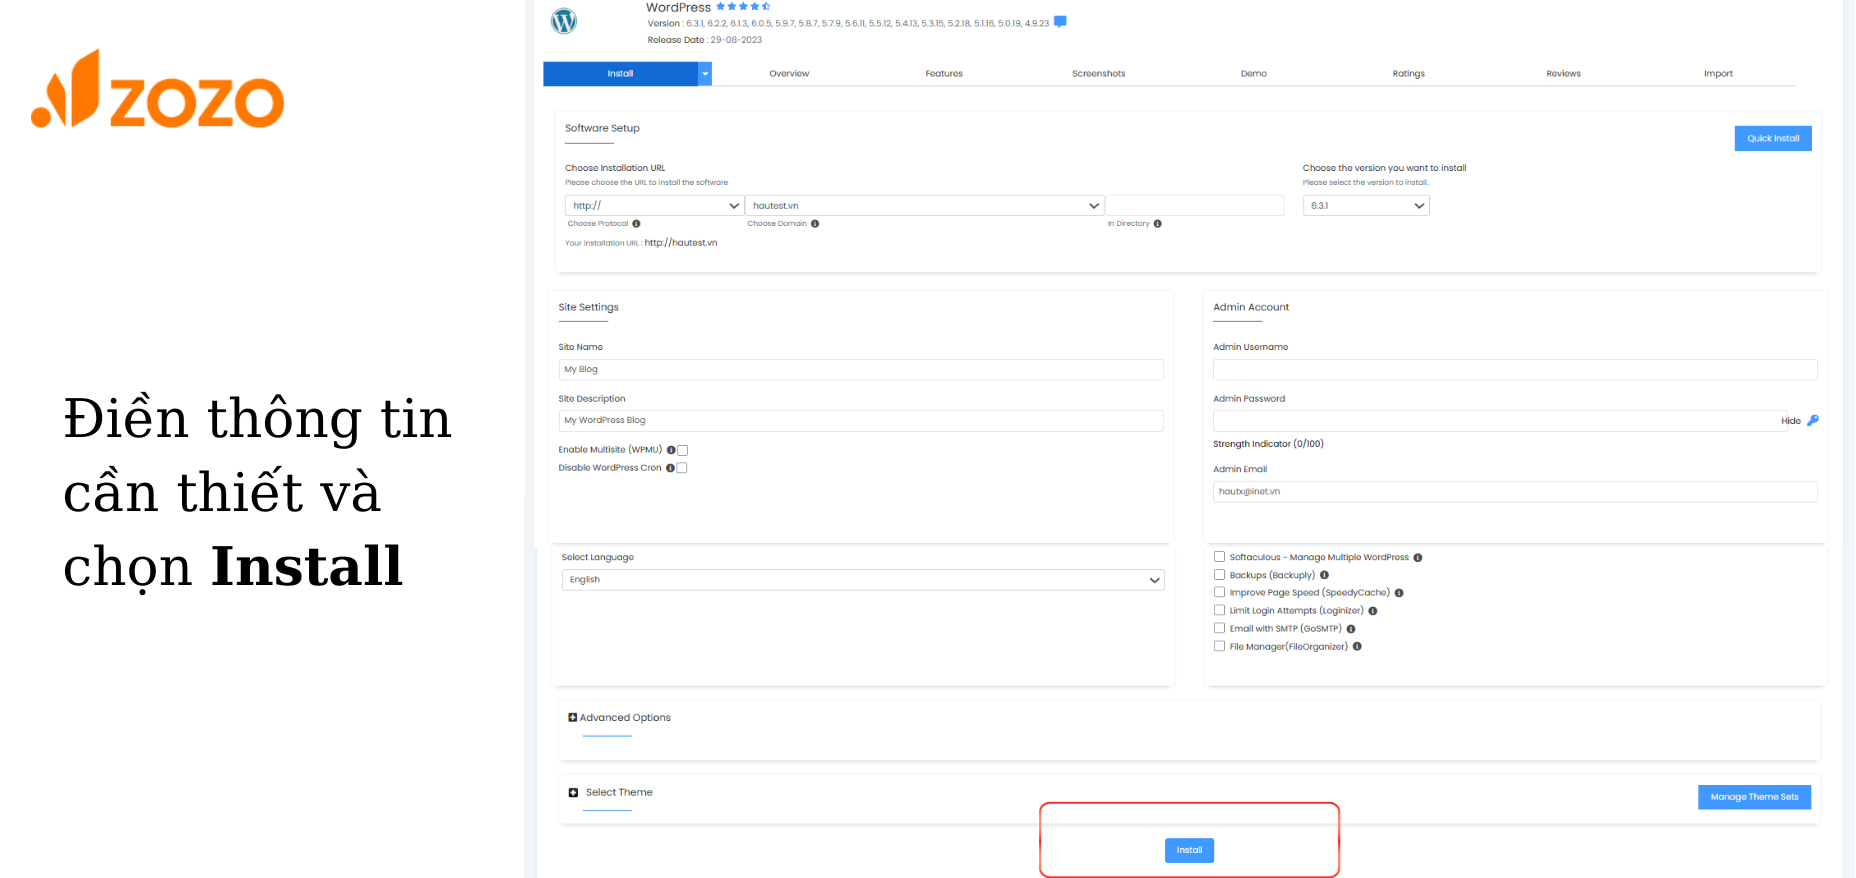The image size is (1856, 878).
Task: Click the Strength Indicator (0/100) text
Action: 1268,444
